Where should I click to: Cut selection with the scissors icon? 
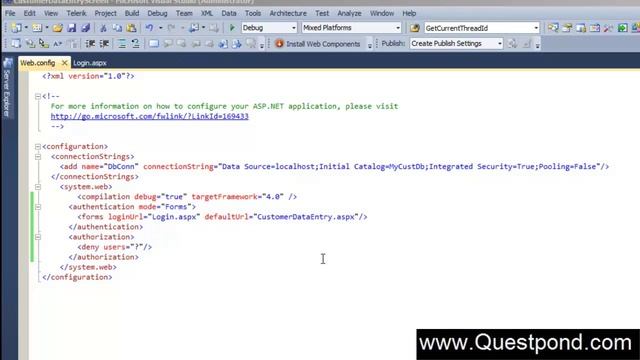point(103,28)
